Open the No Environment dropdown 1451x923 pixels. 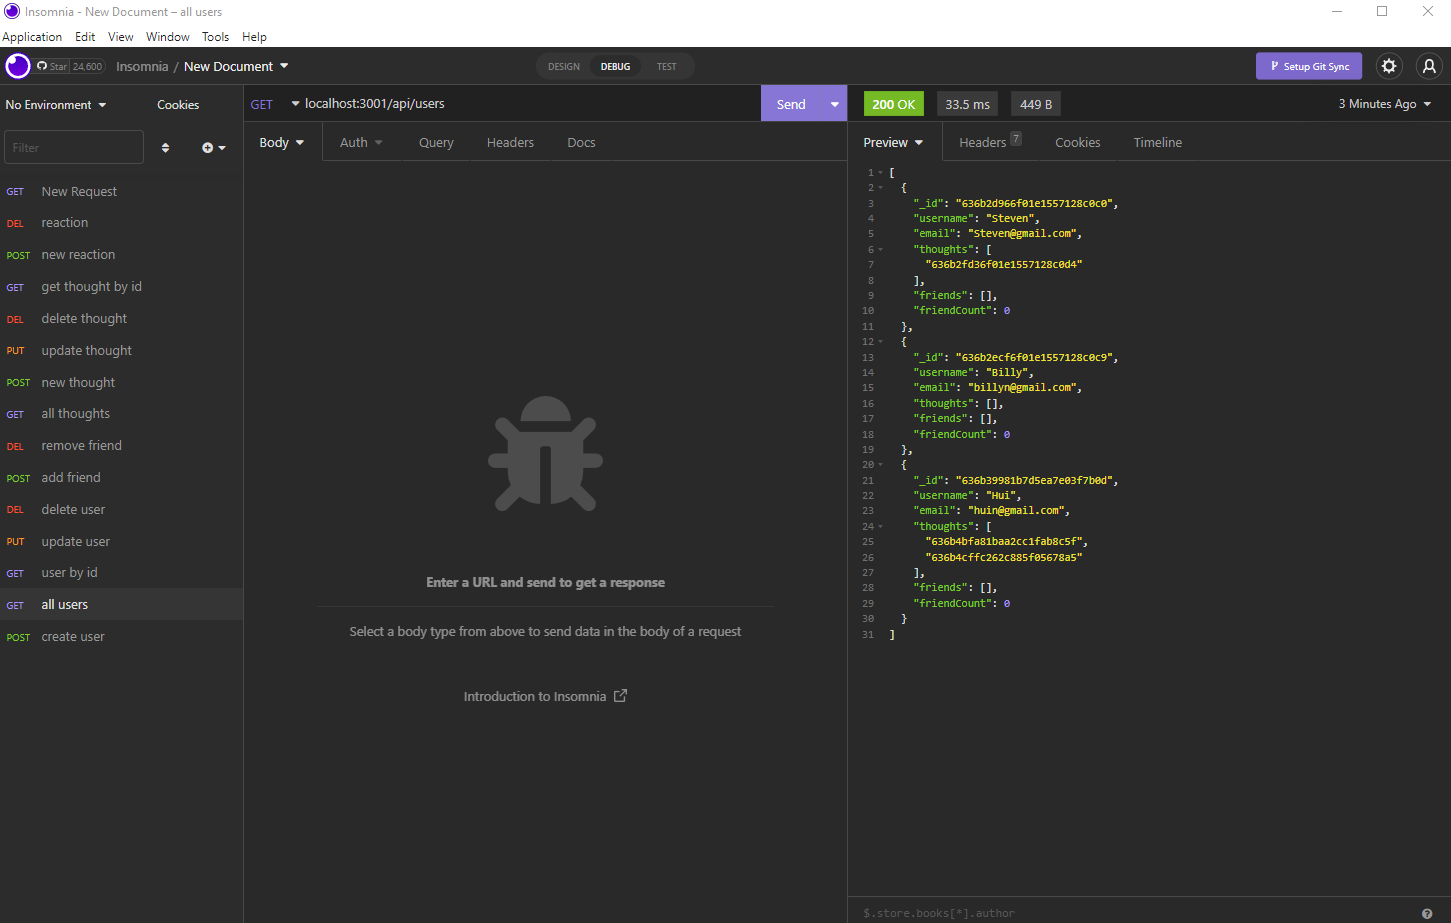[55, 104]
